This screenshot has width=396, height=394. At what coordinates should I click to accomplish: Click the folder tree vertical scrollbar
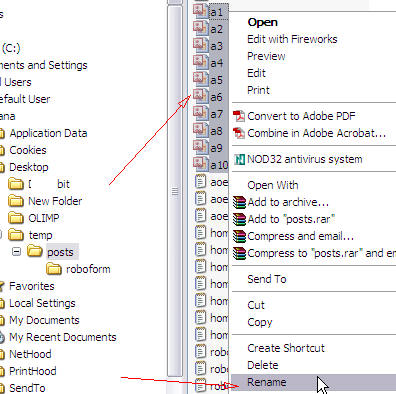tap(175, 192)
